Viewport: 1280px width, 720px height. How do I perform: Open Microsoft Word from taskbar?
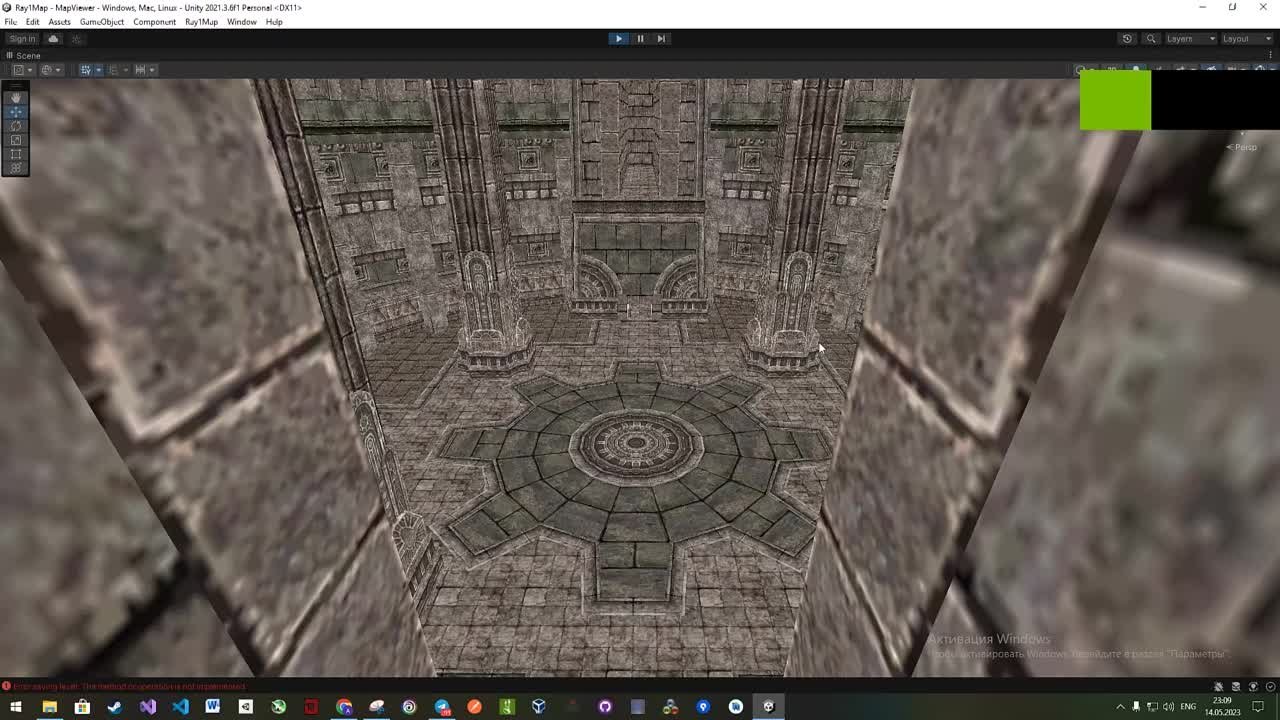pyautogui.click(x=213, y=706)
